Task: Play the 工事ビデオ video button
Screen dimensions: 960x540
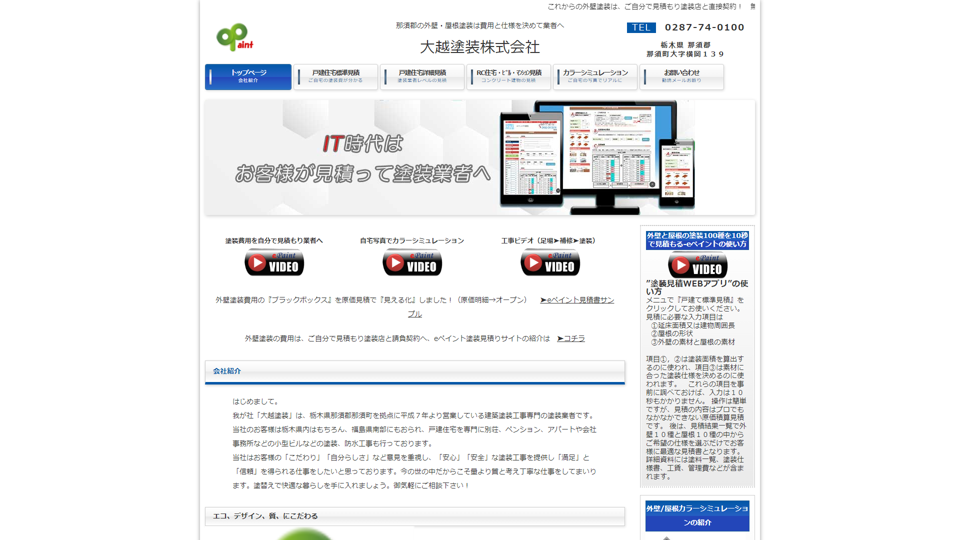Action: (549, 263)
